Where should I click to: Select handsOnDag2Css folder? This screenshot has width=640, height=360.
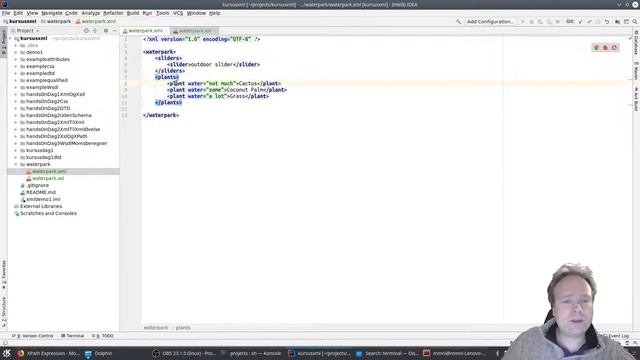pyautogui.click(x=47, y=101)
